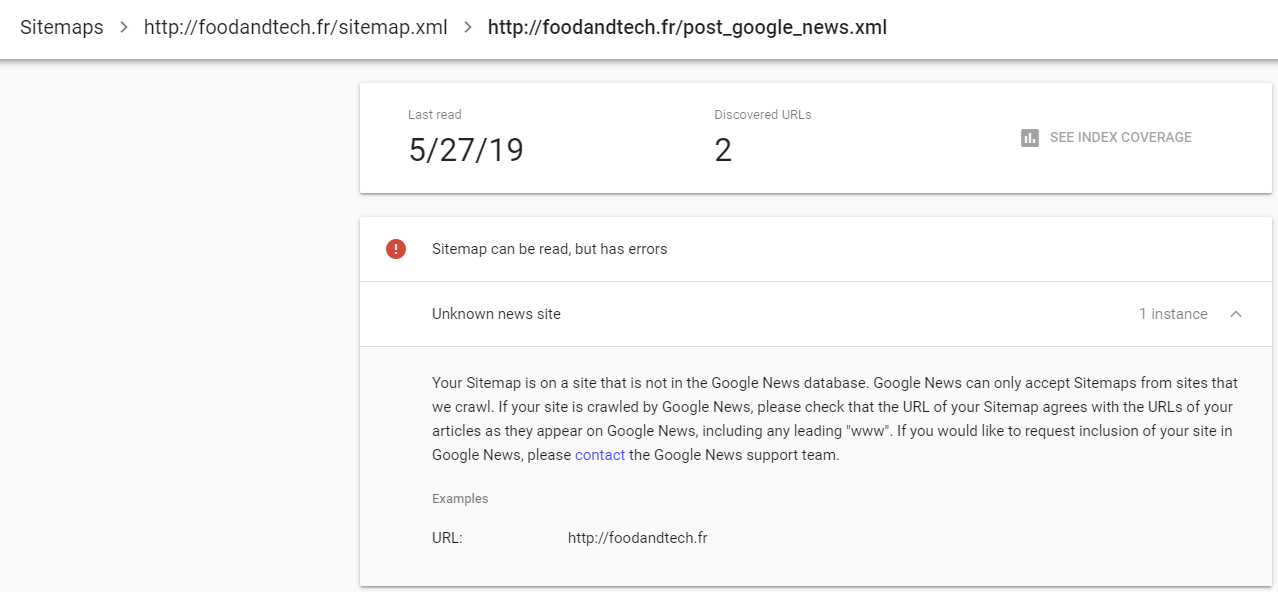Click the first breadcrumb chevron separator
The image size is (1278, 592).
click(124, 27)
